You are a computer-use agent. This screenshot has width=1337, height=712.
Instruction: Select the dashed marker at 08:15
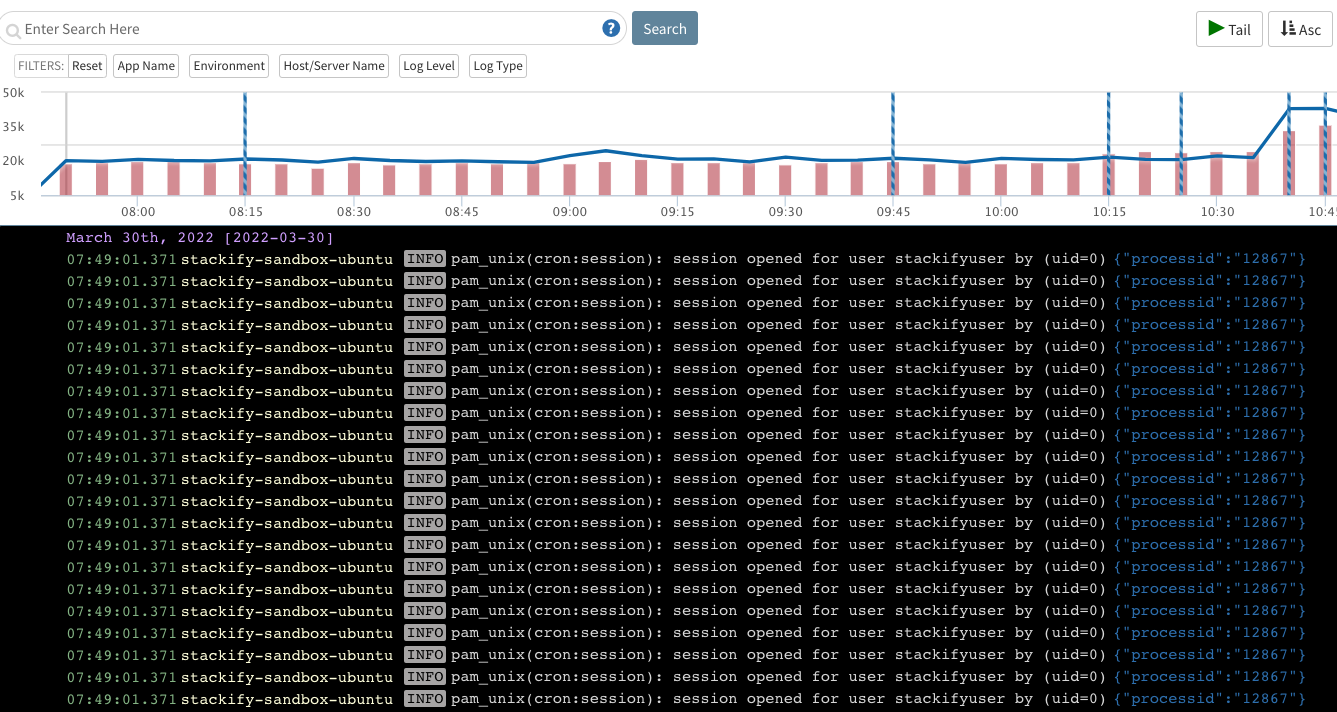(245, 144)
